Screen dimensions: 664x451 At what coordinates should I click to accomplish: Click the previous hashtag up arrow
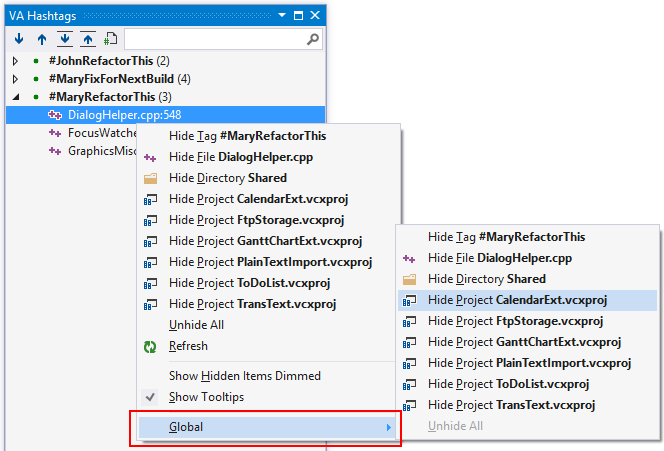click(42, 40)
